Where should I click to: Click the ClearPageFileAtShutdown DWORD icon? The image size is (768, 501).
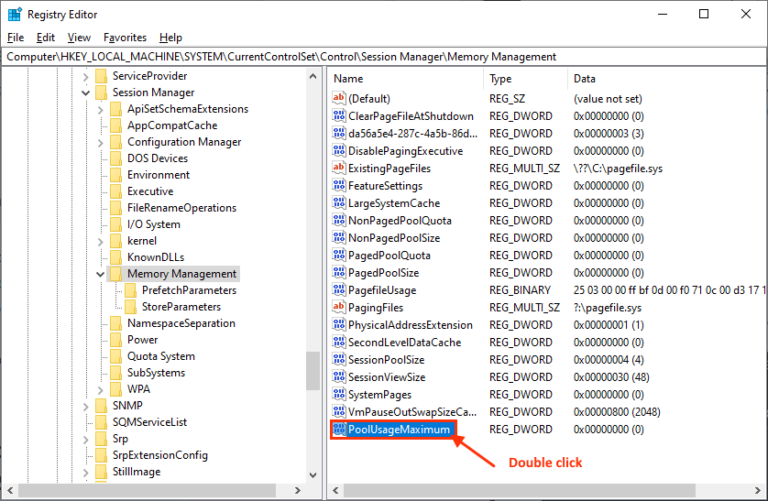[x=338, y=116]
